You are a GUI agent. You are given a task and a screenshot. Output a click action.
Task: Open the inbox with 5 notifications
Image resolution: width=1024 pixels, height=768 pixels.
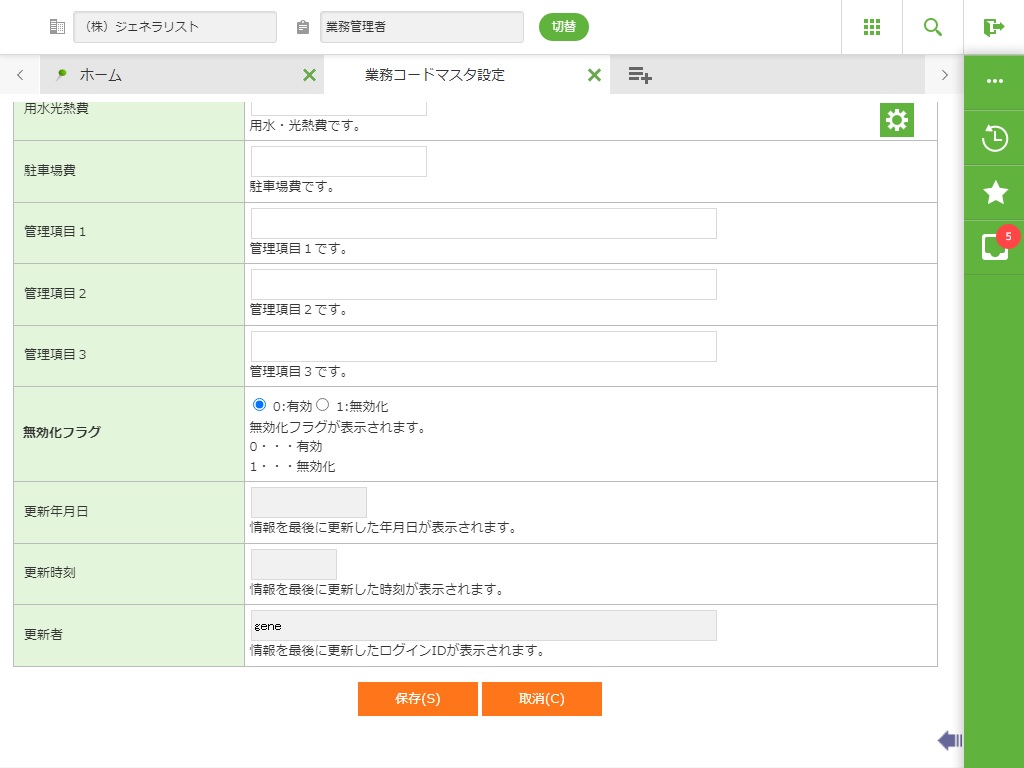point(994,246)
